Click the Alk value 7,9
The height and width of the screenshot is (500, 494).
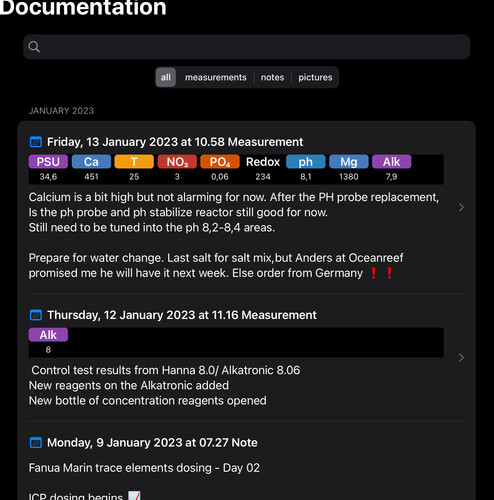pos(391,177)
